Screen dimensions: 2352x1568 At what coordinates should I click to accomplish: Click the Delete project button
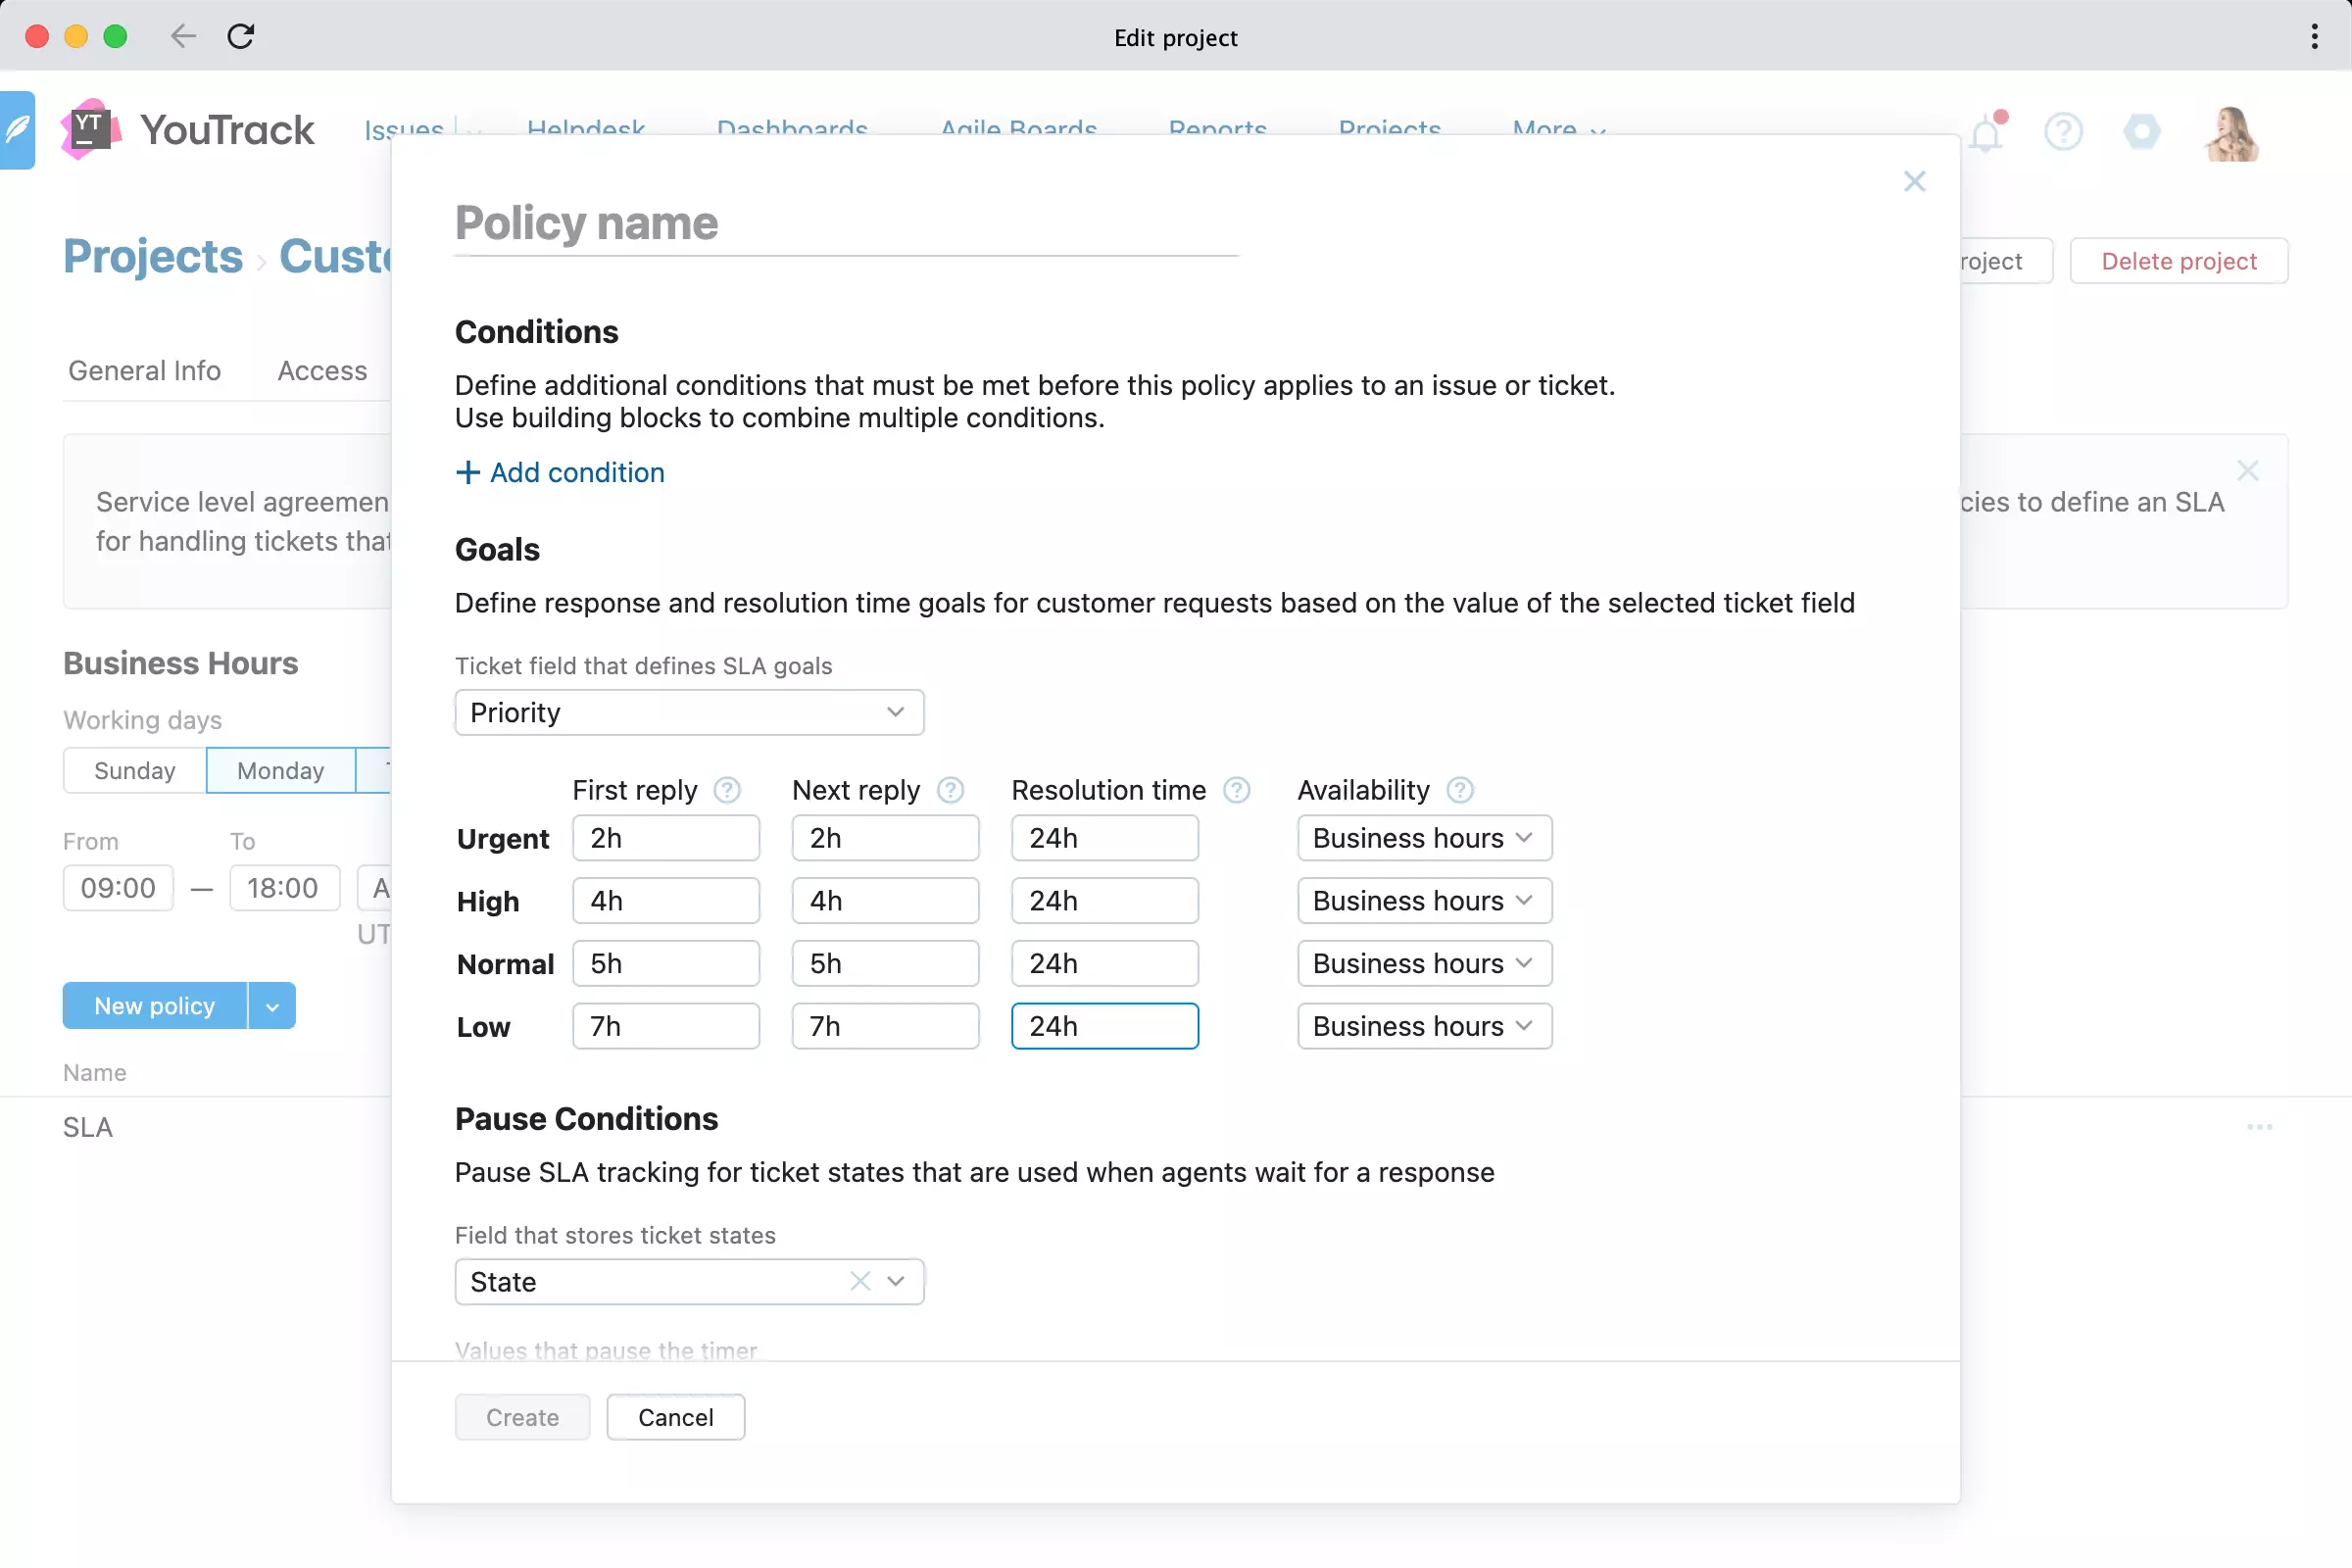point(2179,260)
